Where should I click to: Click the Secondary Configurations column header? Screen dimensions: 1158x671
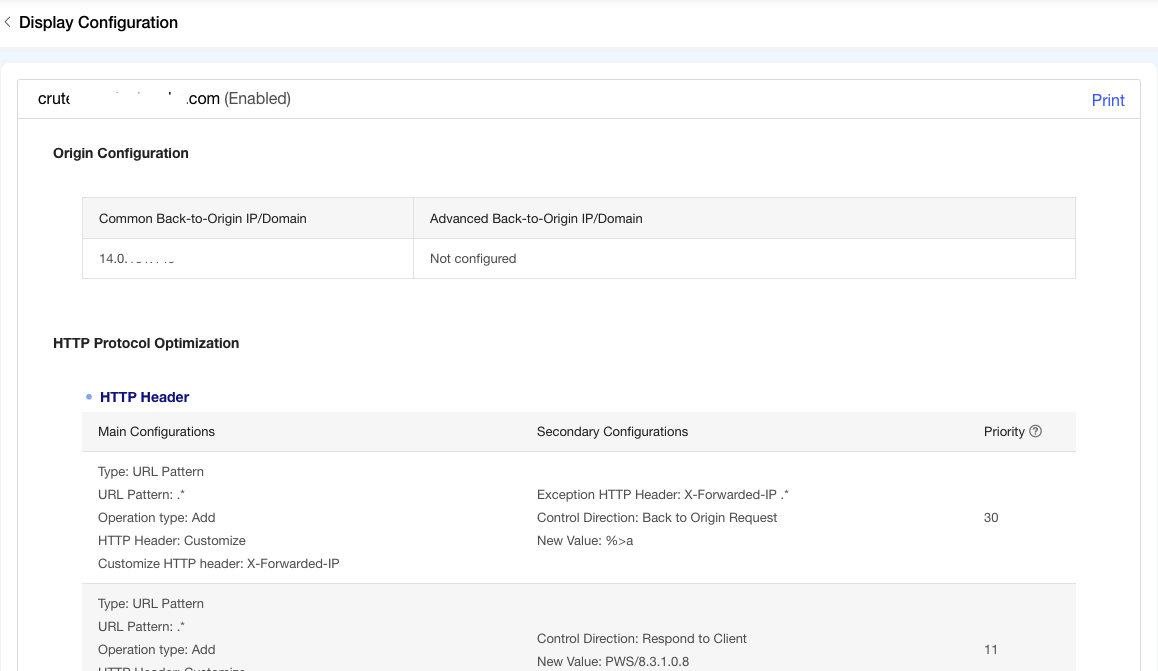(612, 431)
